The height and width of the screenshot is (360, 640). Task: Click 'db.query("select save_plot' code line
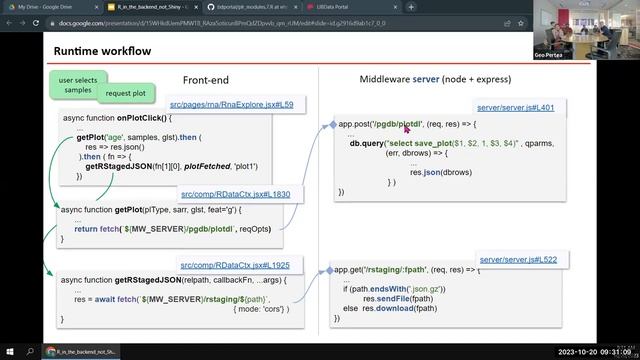coord(452,143)
